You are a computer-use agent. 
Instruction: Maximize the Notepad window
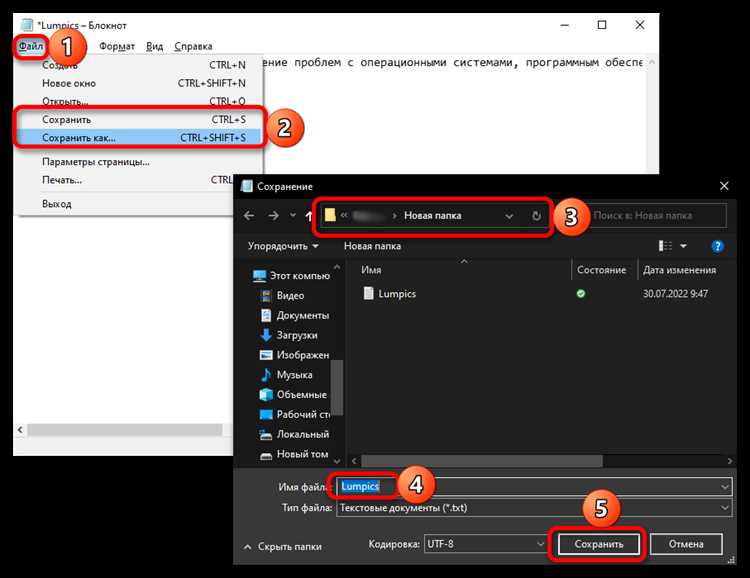(602, 25)
